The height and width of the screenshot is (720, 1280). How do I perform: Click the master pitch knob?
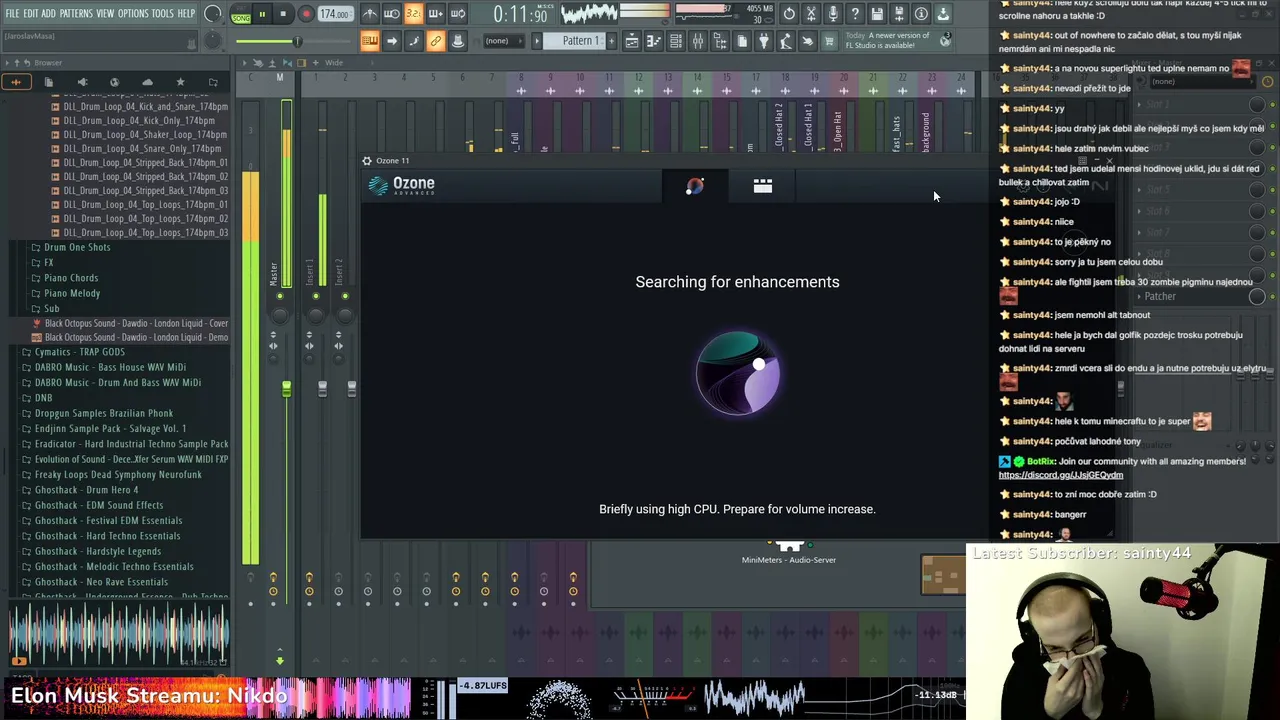213,41
